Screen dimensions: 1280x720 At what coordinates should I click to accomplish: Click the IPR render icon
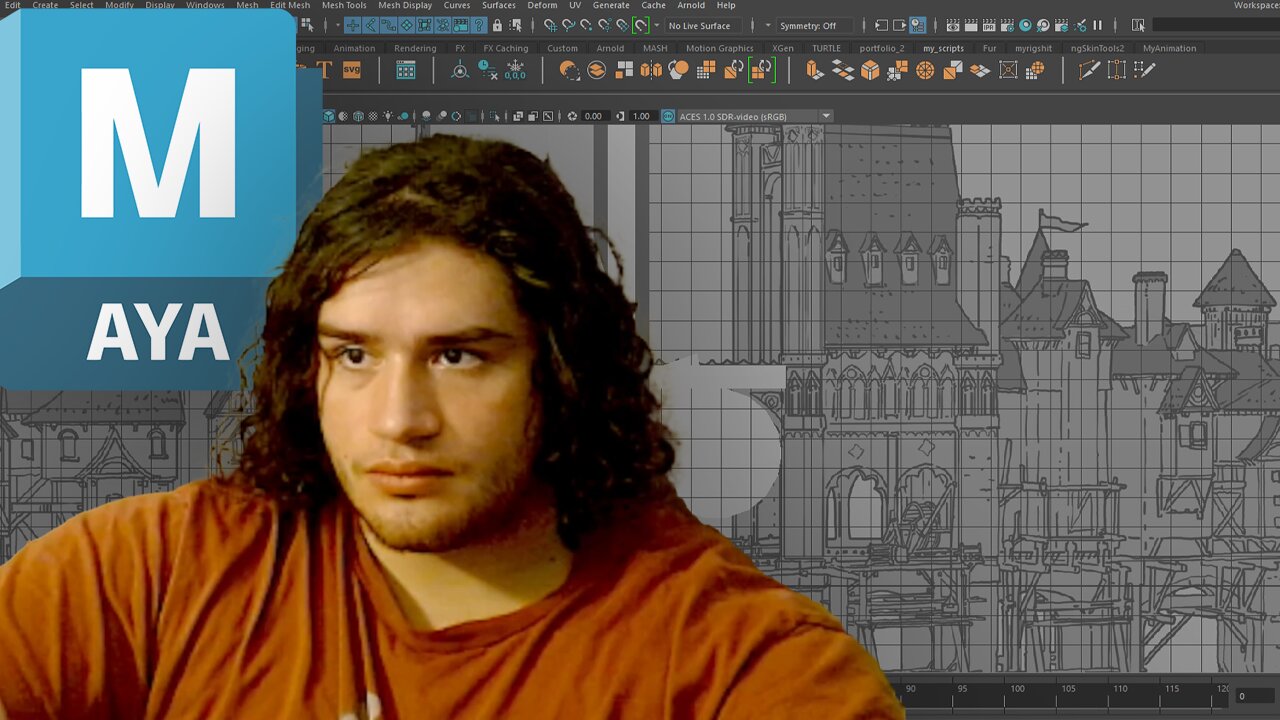tap(989, 25)
